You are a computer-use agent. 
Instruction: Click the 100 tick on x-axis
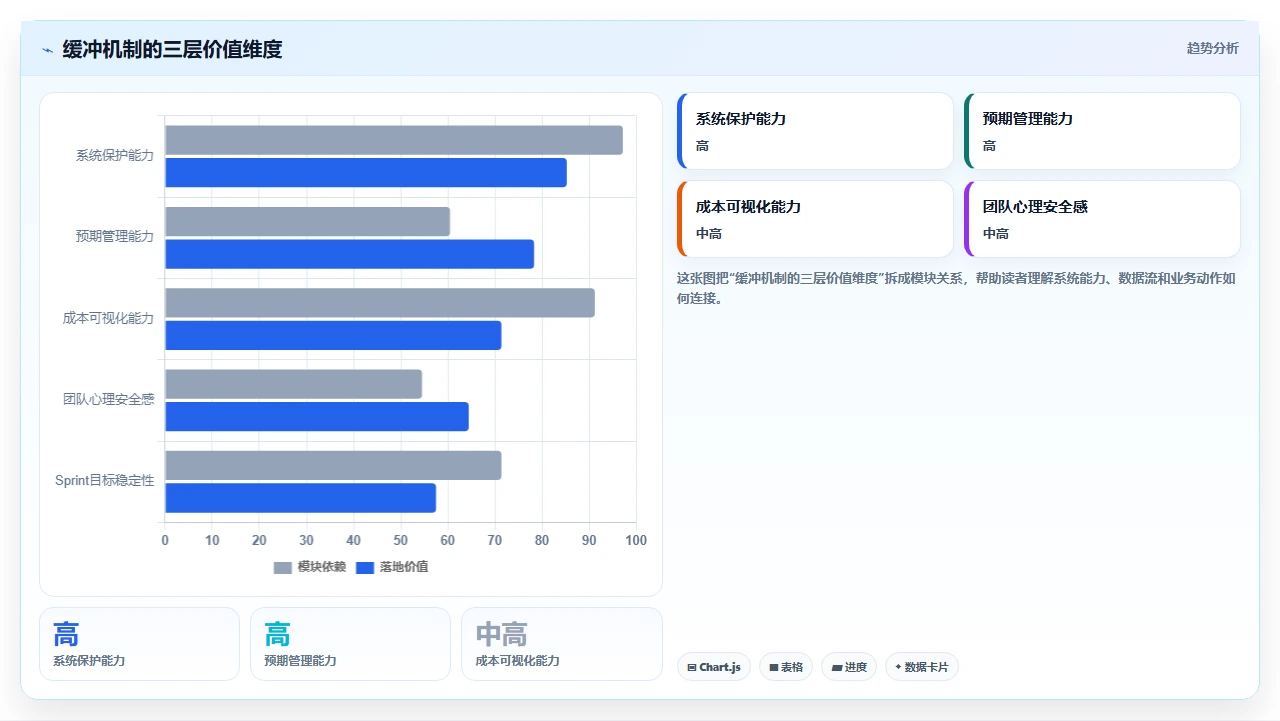point(636,540)
